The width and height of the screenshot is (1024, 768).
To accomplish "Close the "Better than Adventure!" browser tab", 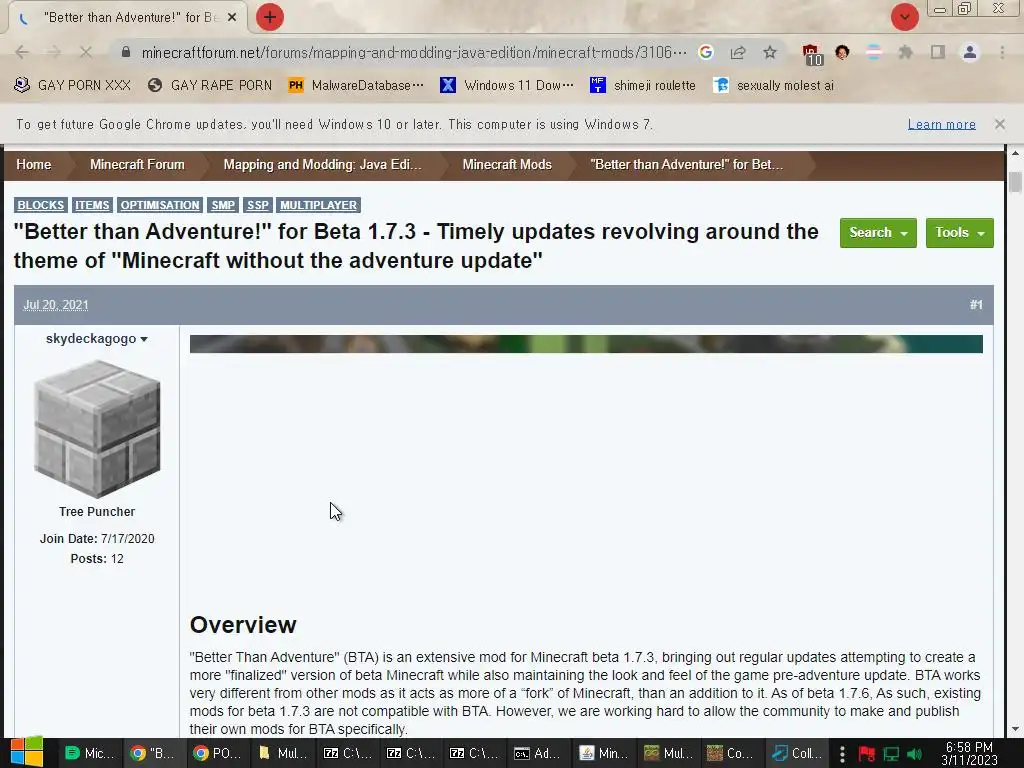I will click(x=232, y=18).
